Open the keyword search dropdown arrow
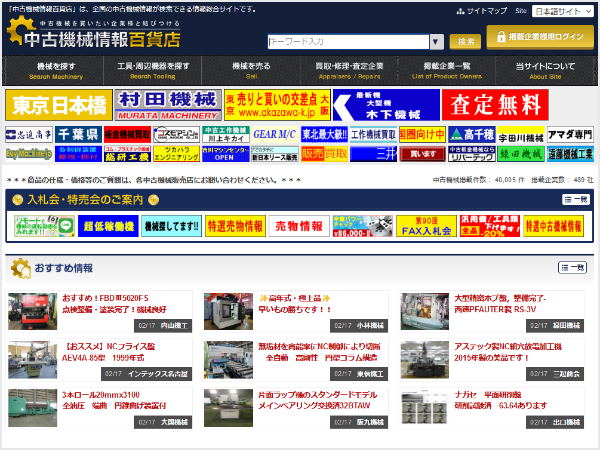This screenshot has height=450, width=600. 437,42
